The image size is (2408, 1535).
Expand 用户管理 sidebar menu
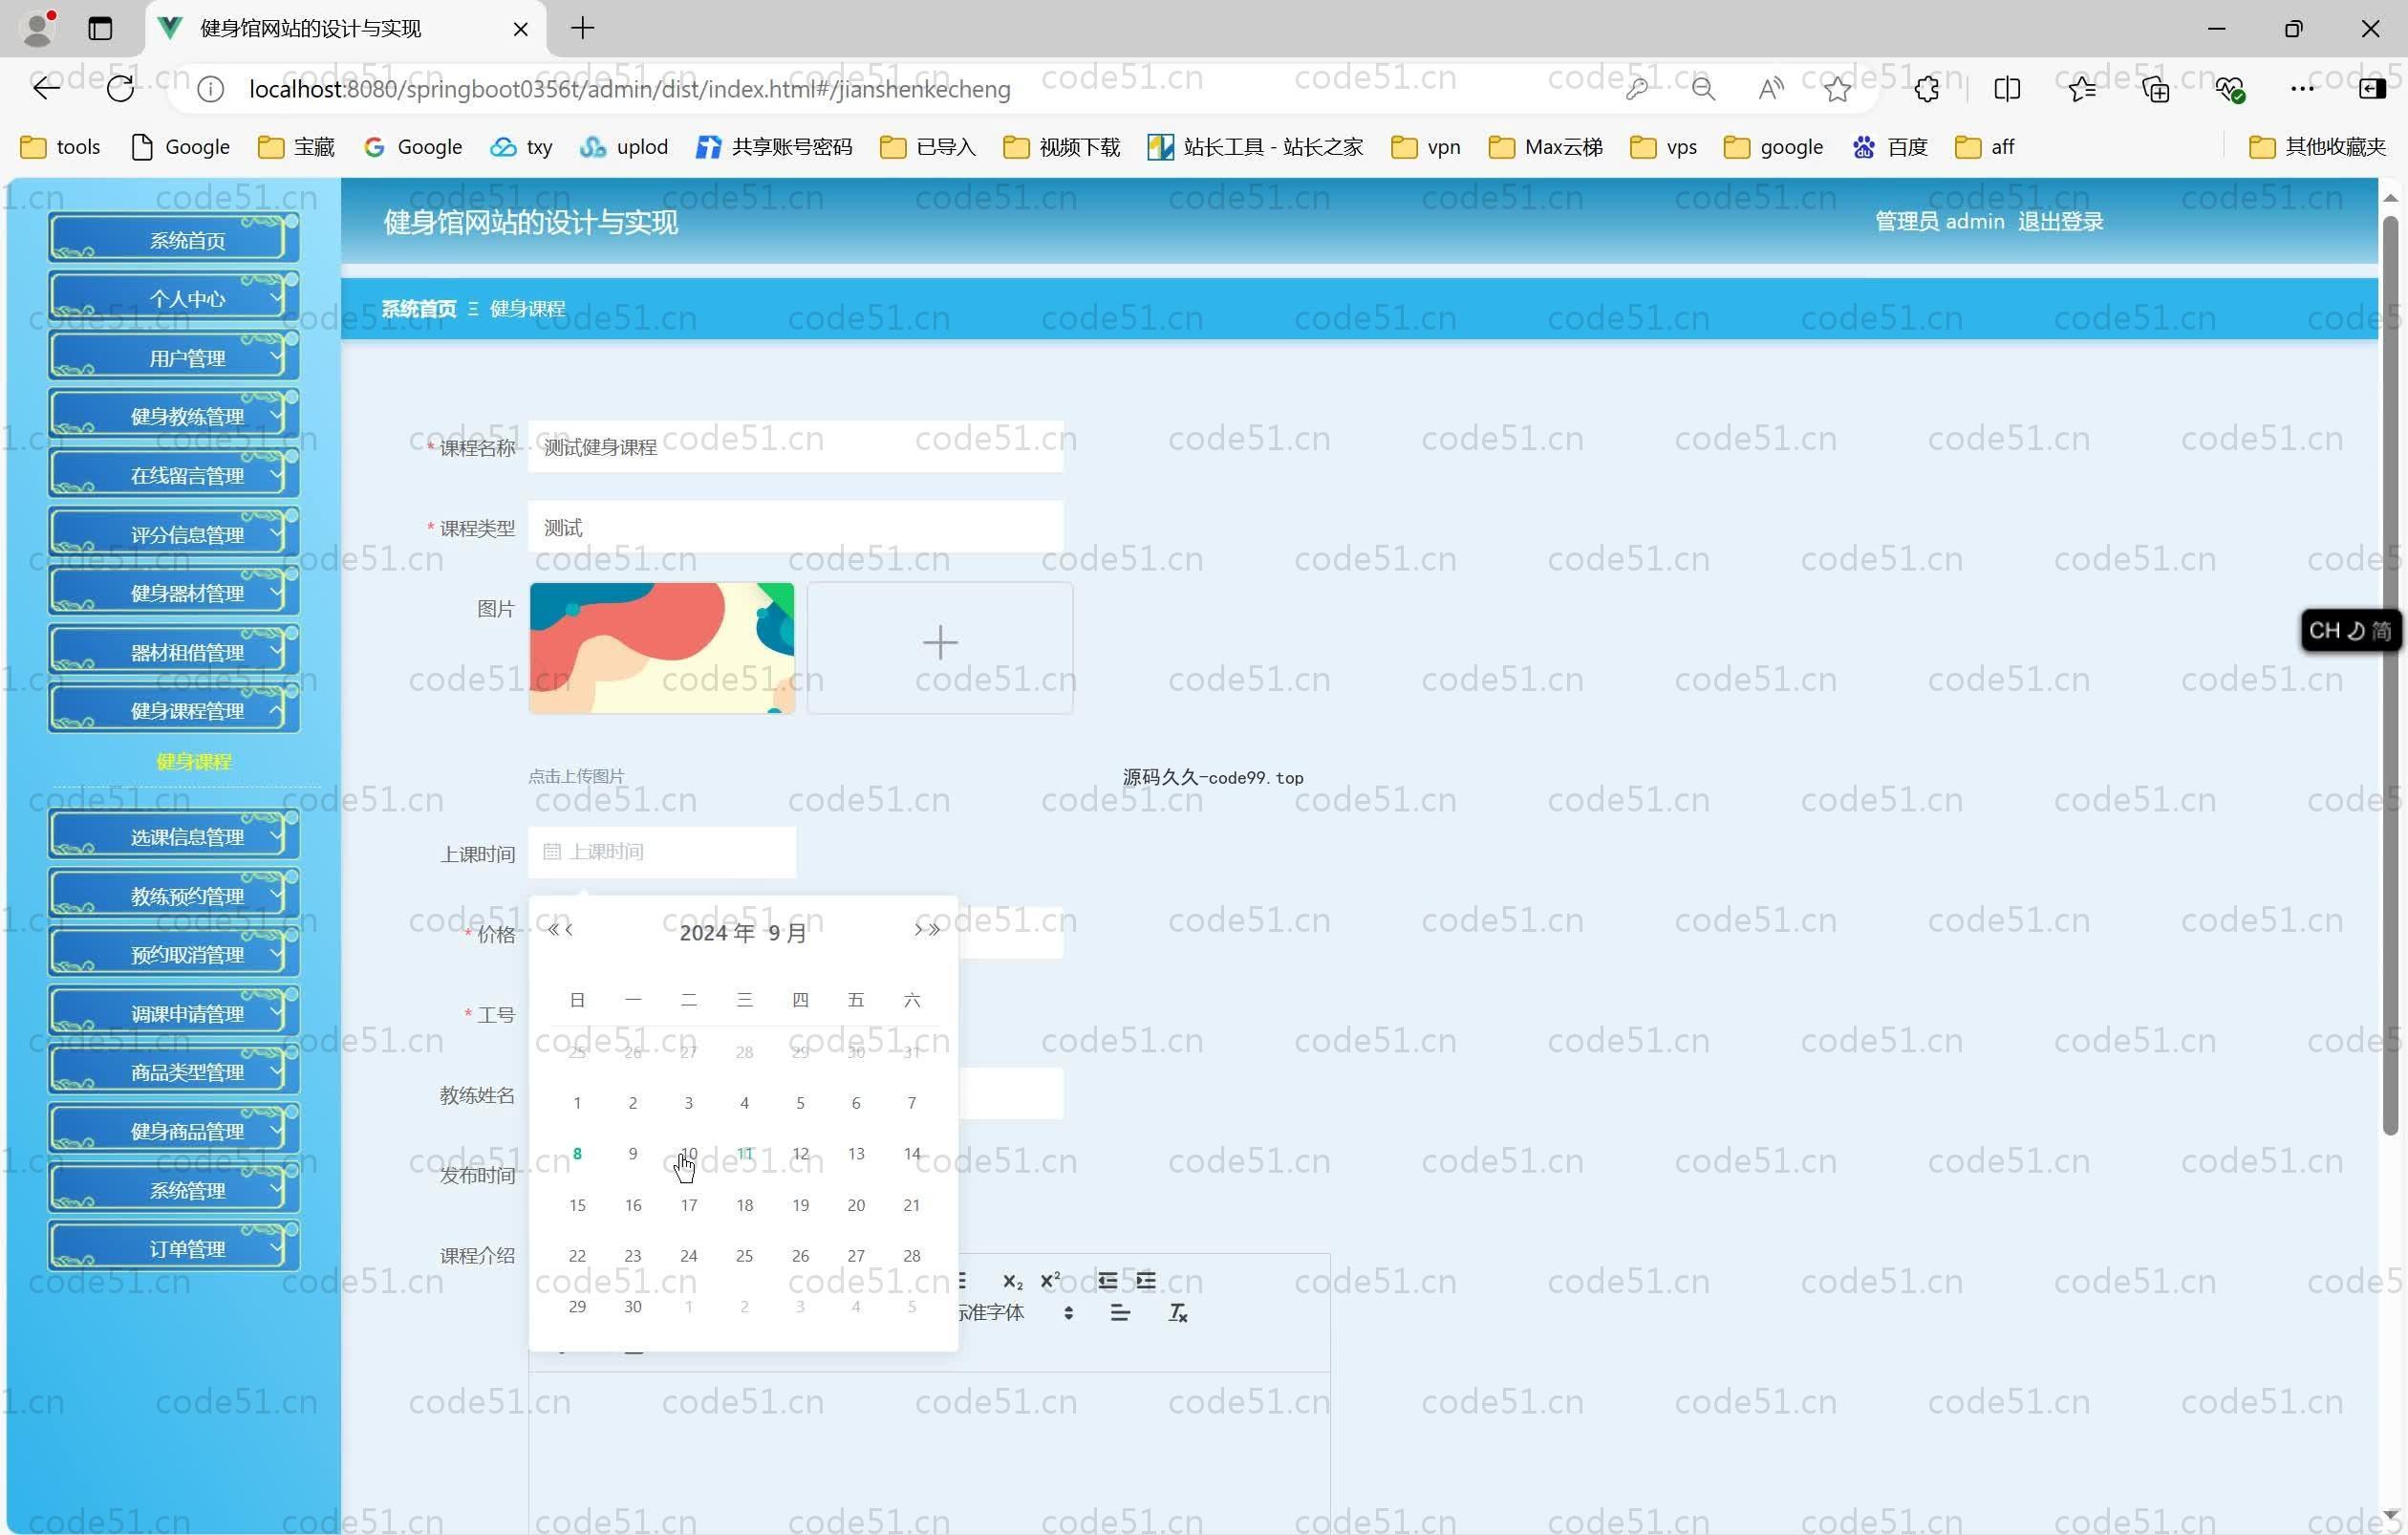coord(174,356)
